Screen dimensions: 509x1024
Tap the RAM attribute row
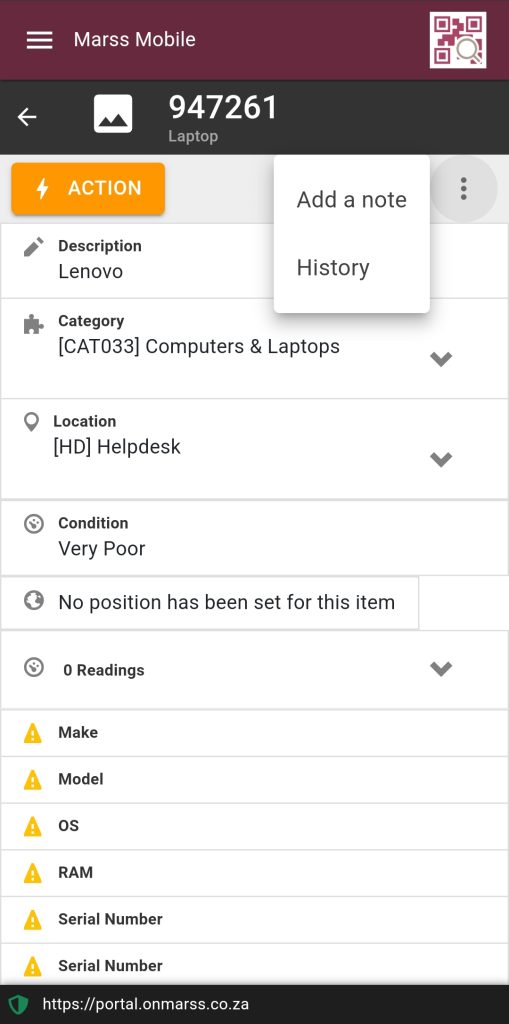coord(254,873)
